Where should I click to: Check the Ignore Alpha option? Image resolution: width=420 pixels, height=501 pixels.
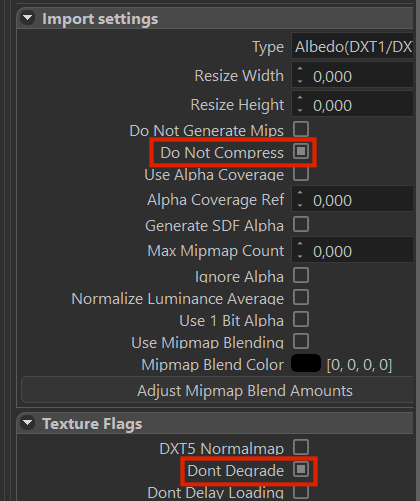pyautogui.click(x=301, y=275)
